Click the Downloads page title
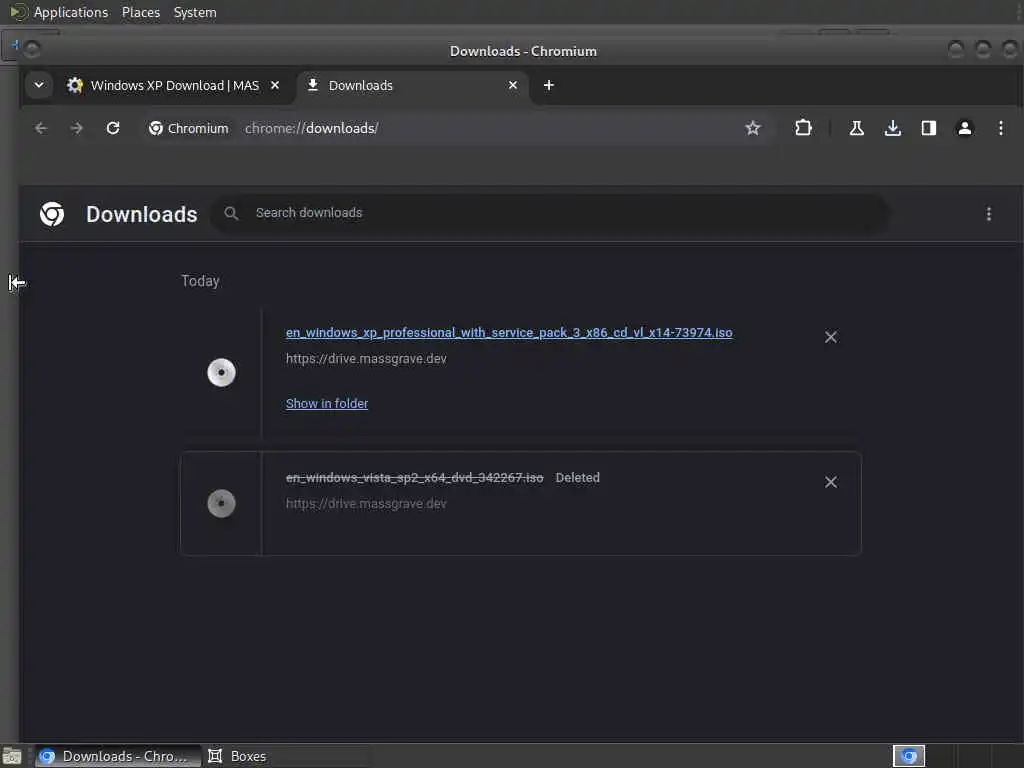Viewport: 1024px width, 768px height. pos(142,214)
